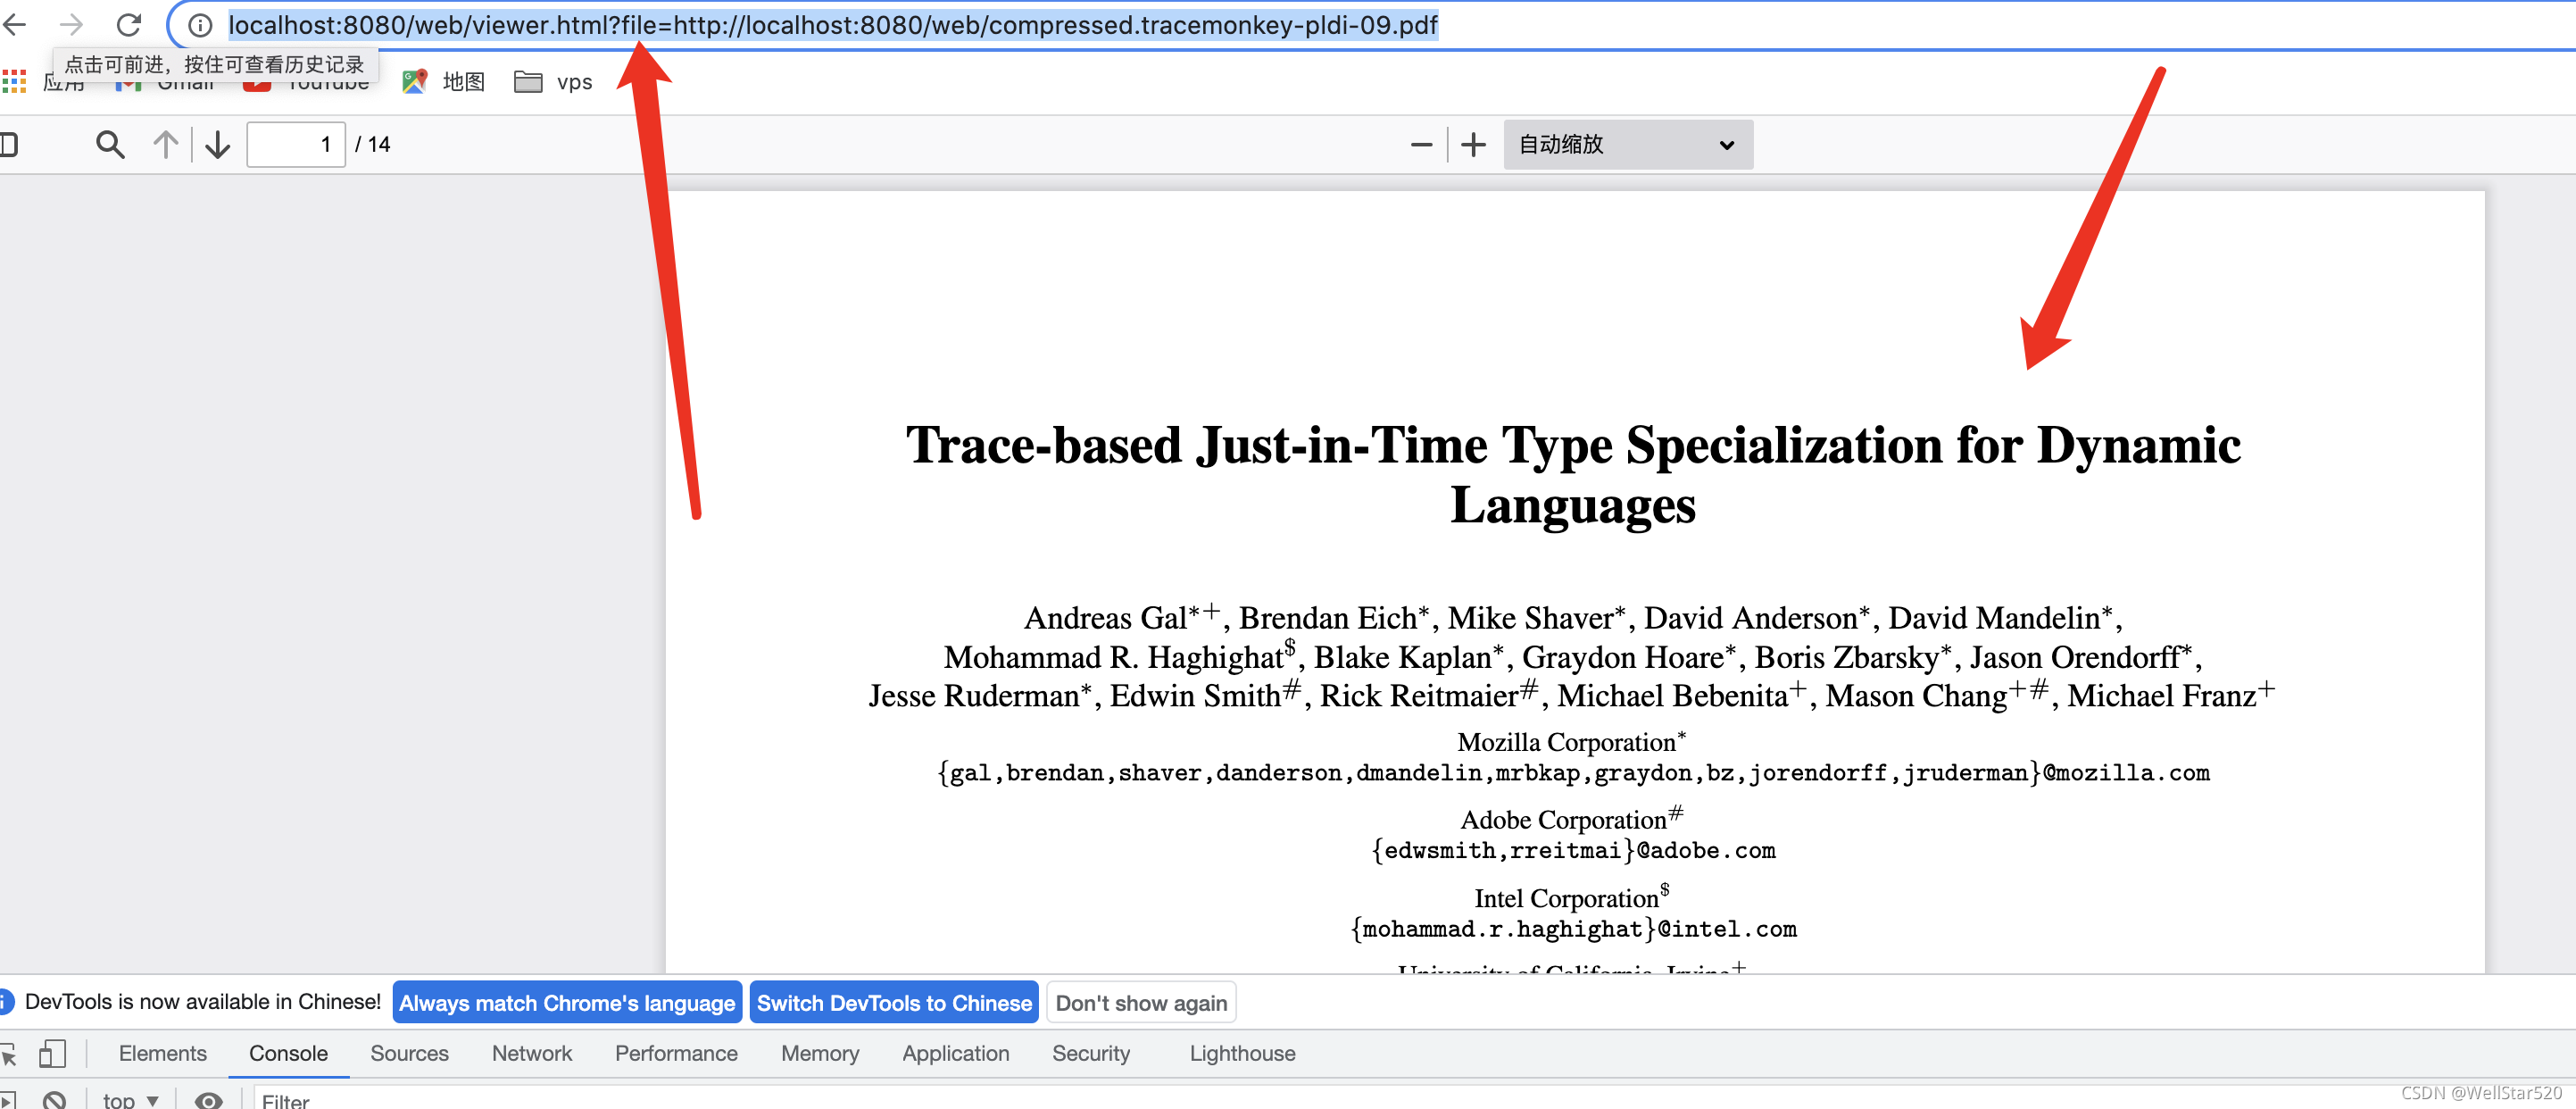This screenshot has height=1109, width=2576.
Task: Switch to the Security tab
Action: pos(1090,1054)
